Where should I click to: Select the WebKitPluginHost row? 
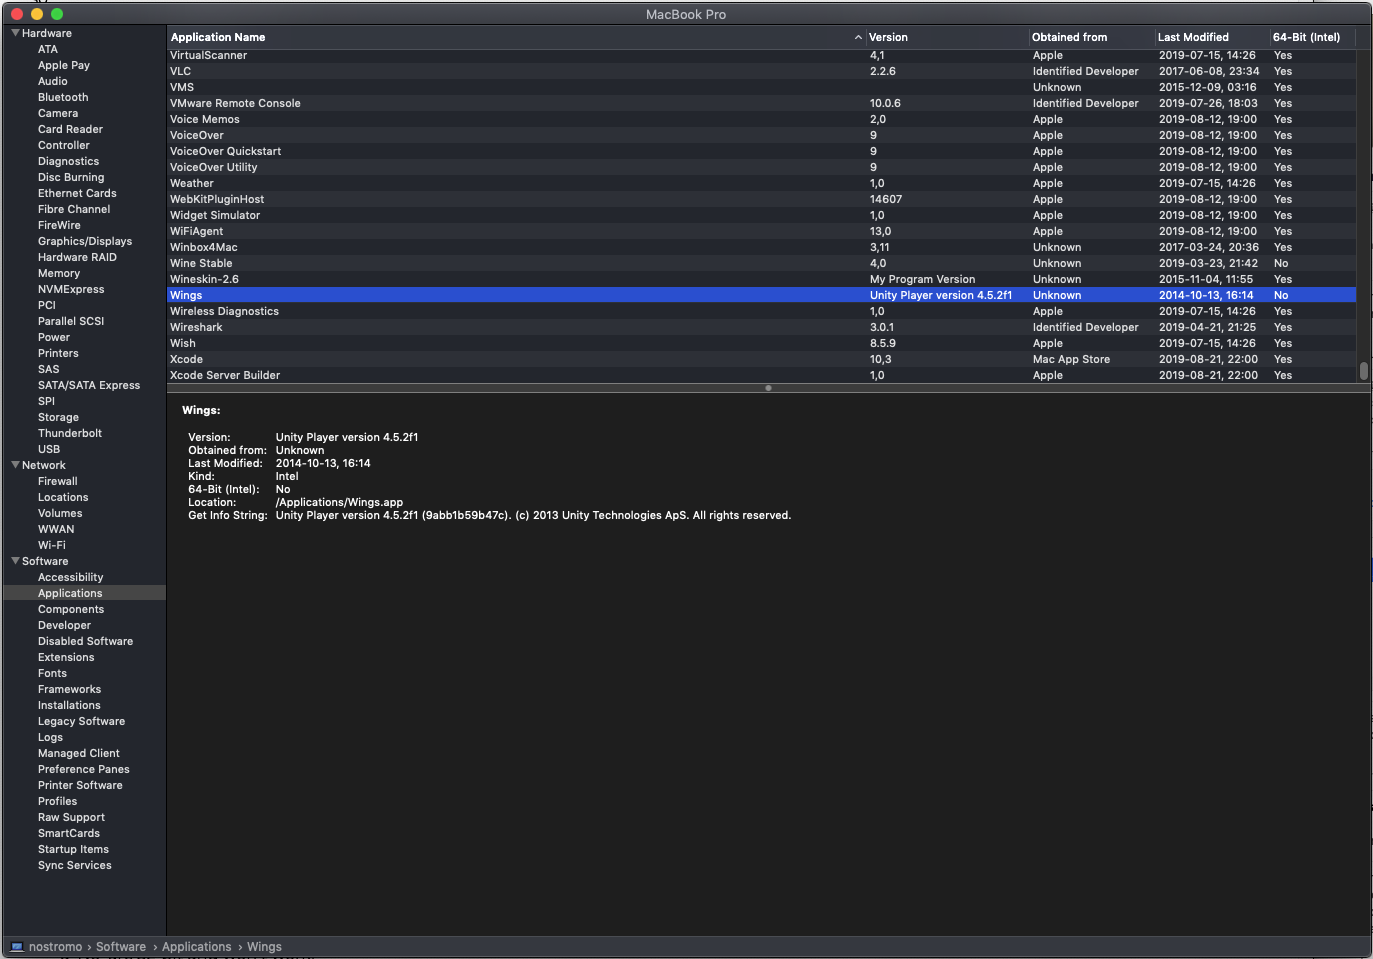click(x=761, y=199)
